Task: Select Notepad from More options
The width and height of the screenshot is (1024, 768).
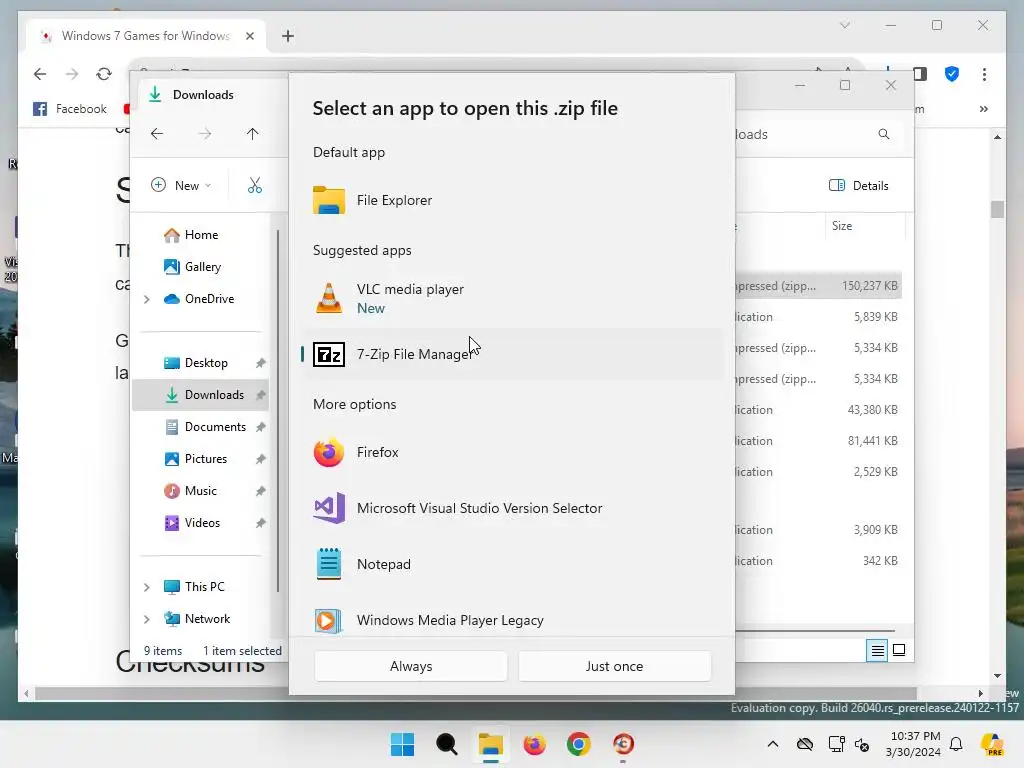Action: [512, 564]
